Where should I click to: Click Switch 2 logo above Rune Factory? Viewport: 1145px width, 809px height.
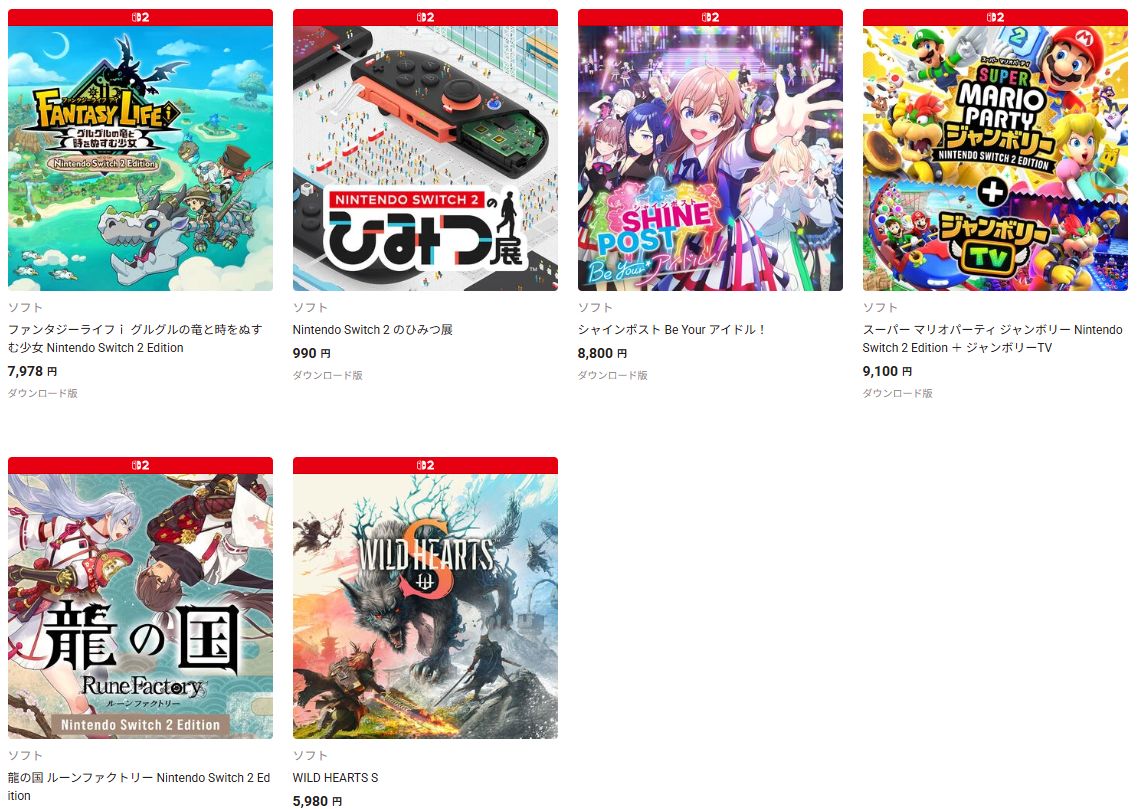click(x=140, y=465)
